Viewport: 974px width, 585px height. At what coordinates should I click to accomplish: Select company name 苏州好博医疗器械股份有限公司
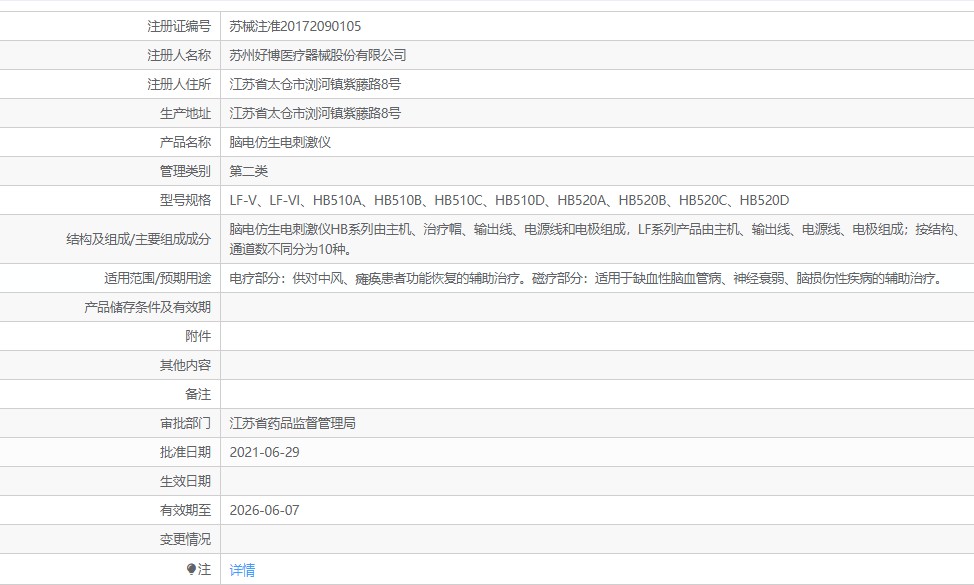(317, 55)
